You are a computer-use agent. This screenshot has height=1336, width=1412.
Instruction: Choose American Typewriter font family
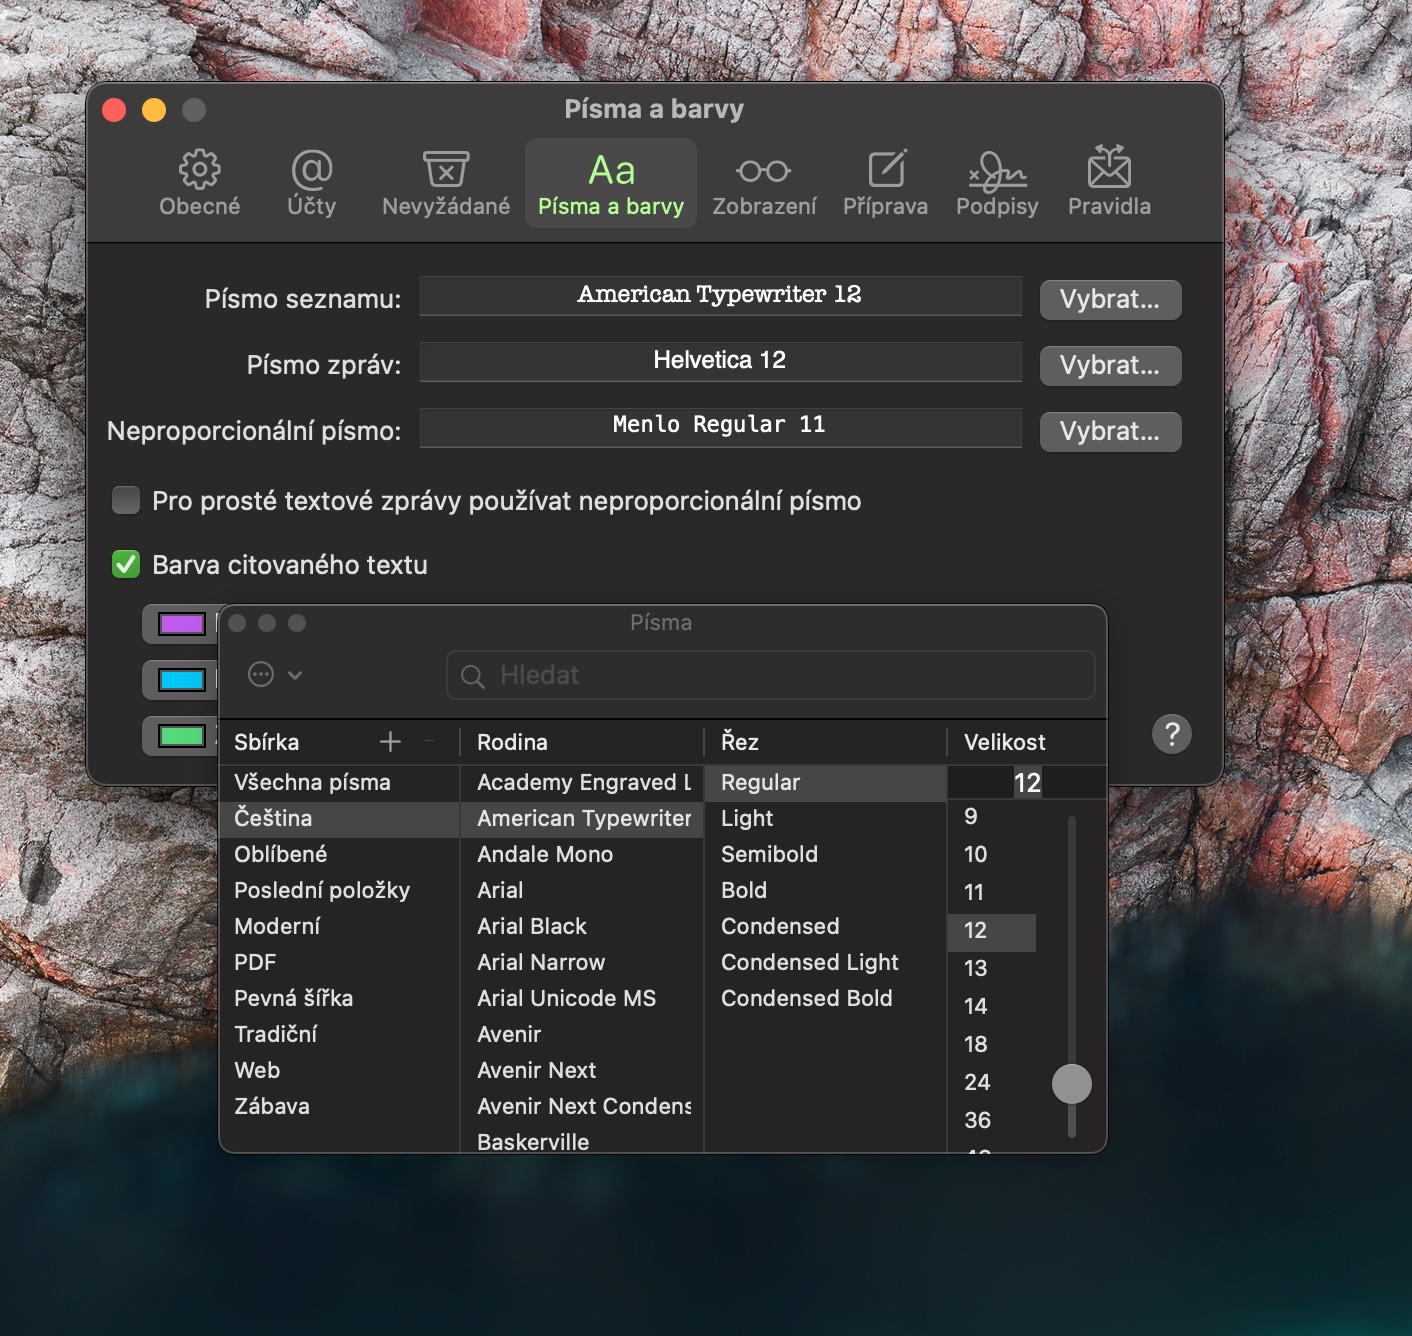pyautogui.click(x=582, y=818)
